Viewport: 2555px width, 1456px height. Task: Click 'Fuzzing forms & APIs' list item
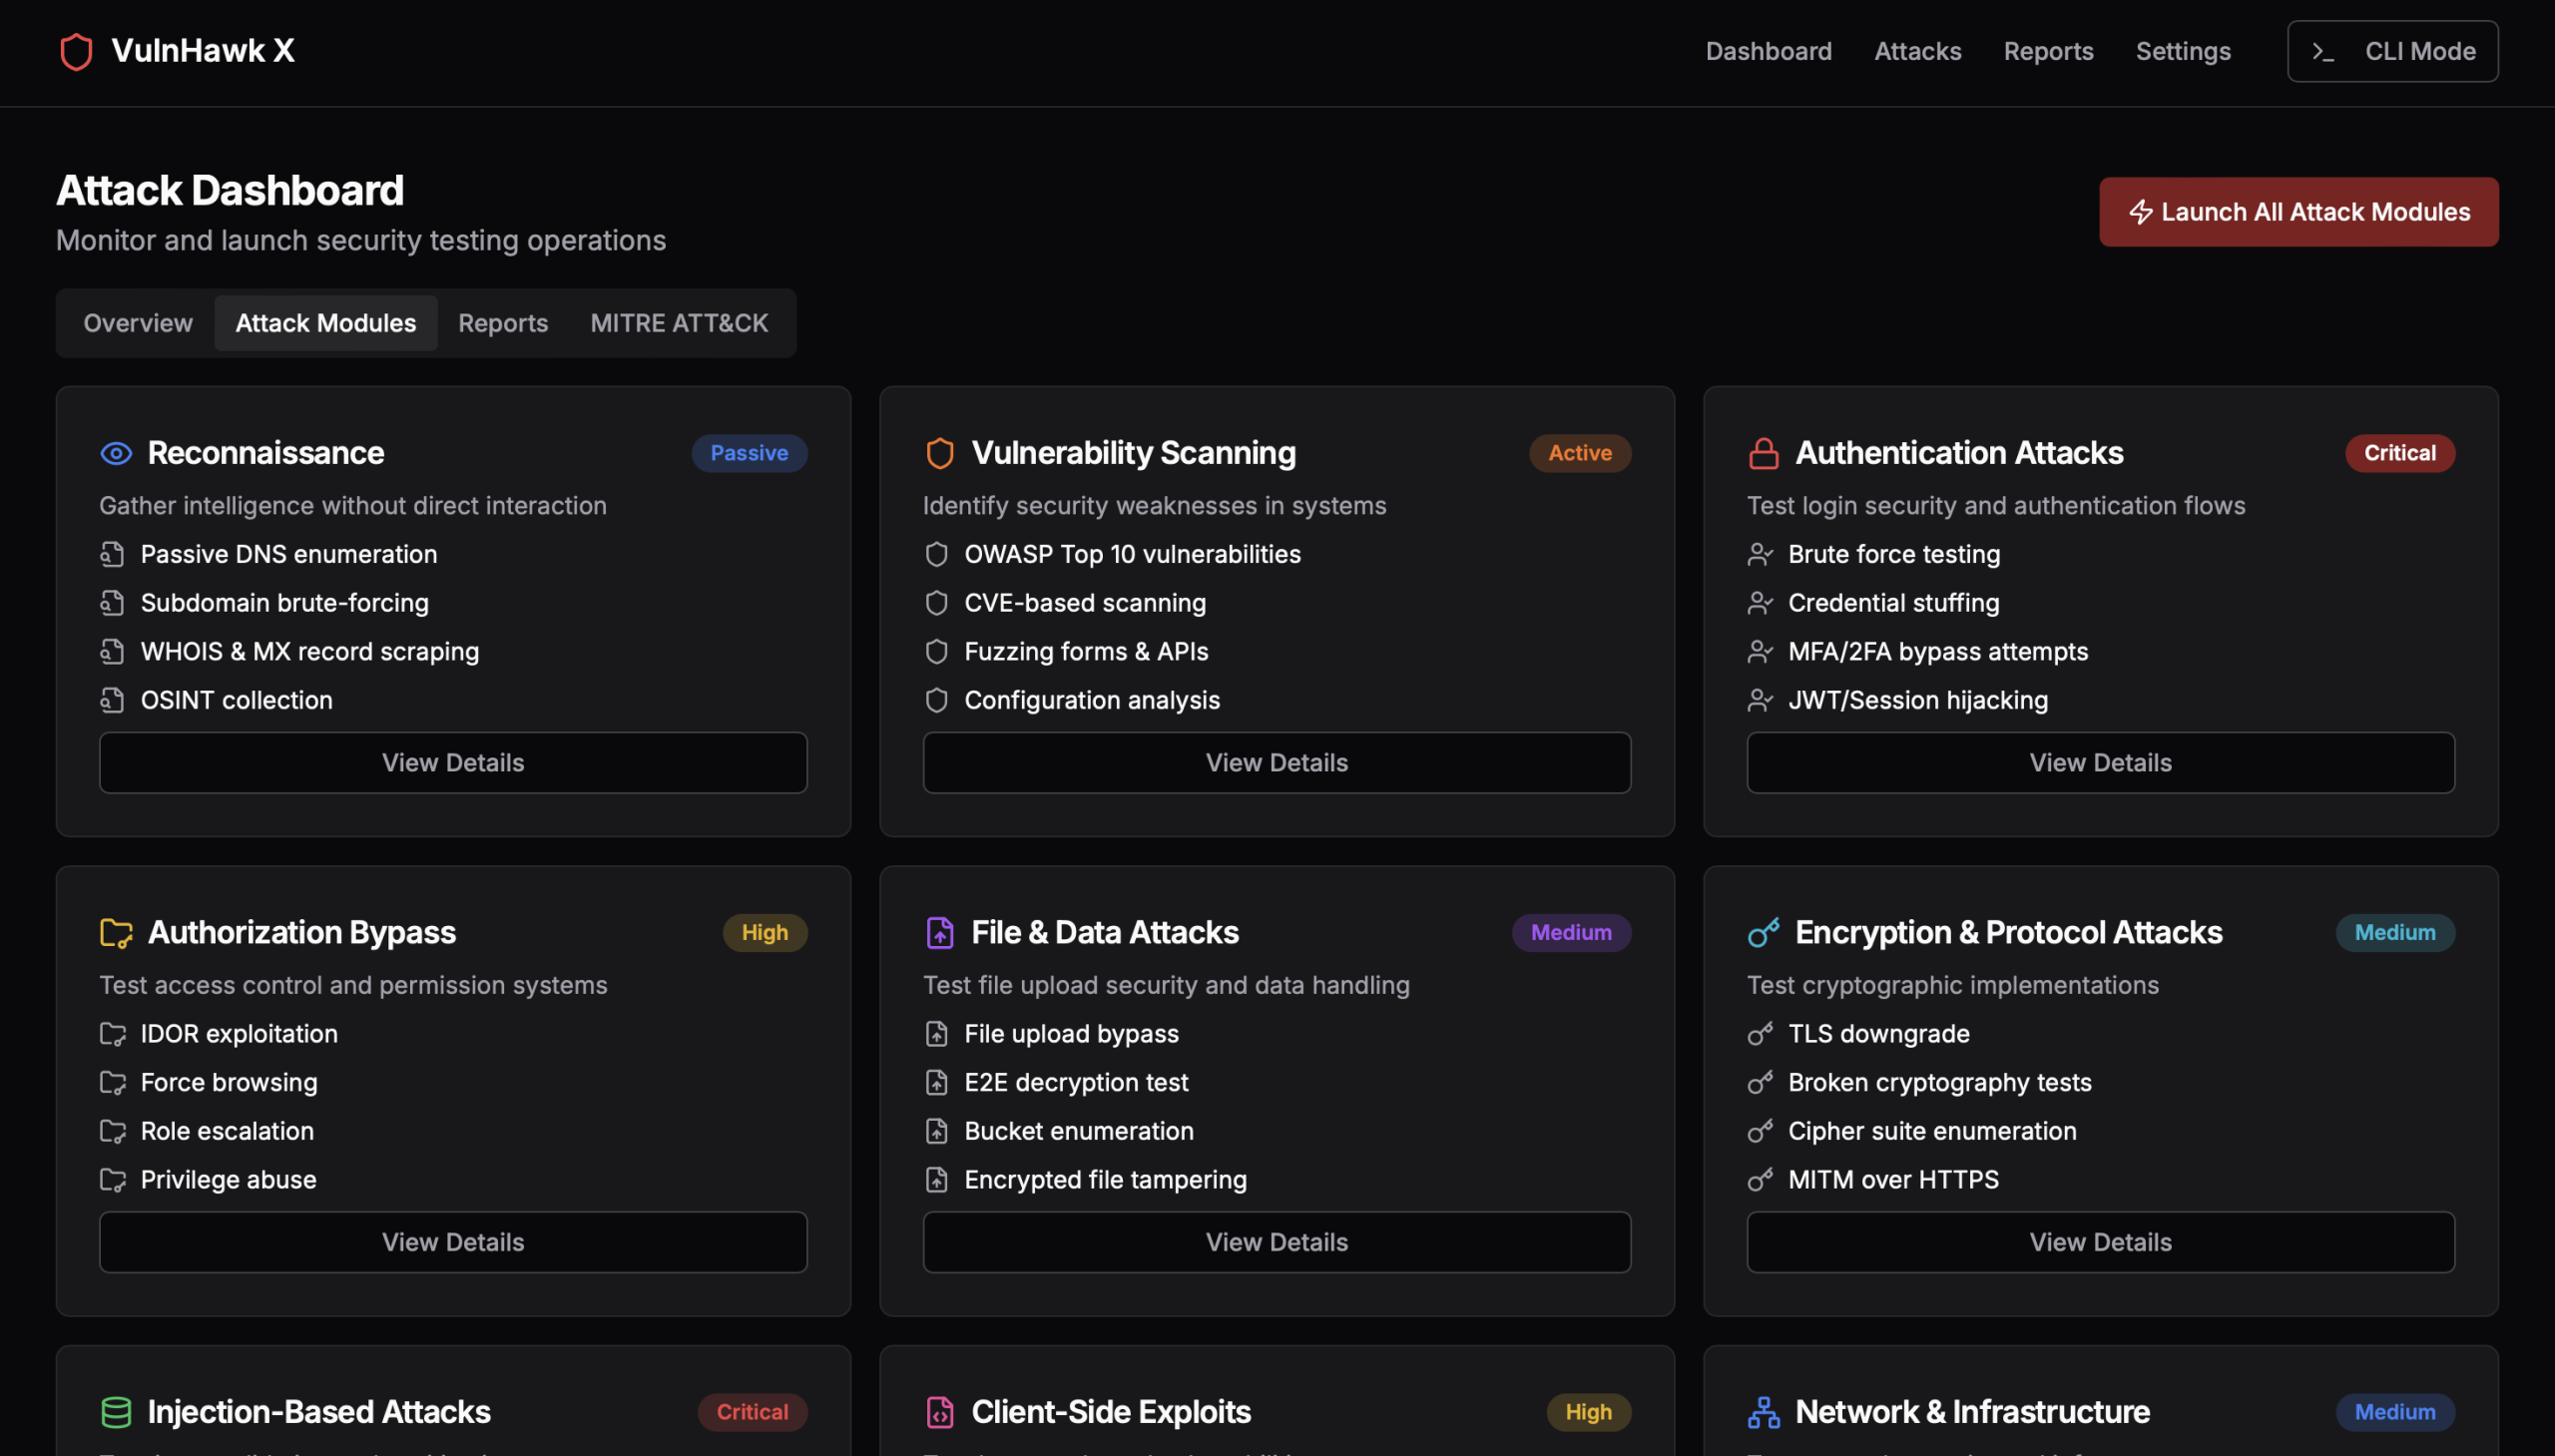tap(1086, 652)
